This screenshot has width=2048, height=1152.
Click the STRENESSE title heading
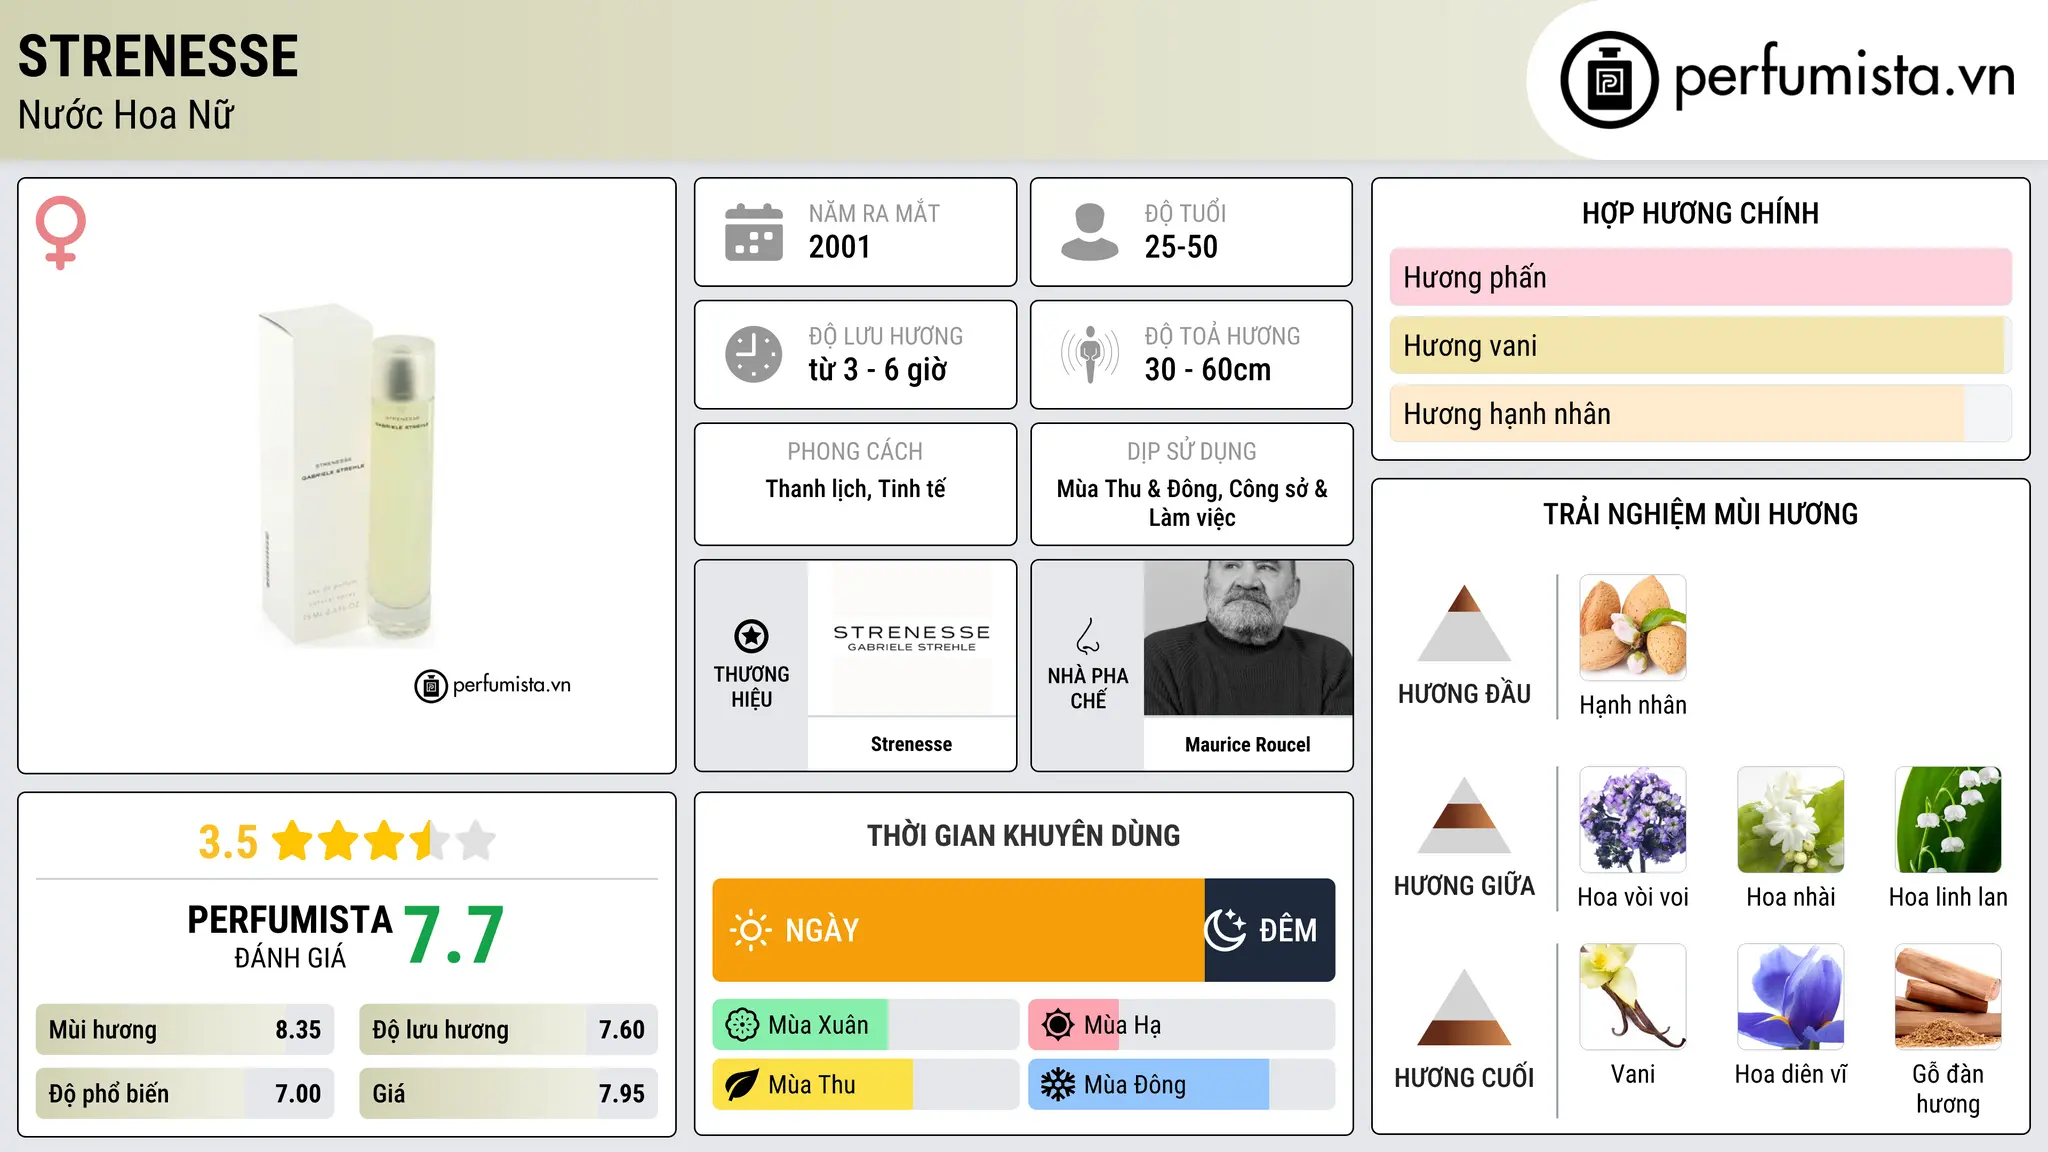click(x=158, y=56)
